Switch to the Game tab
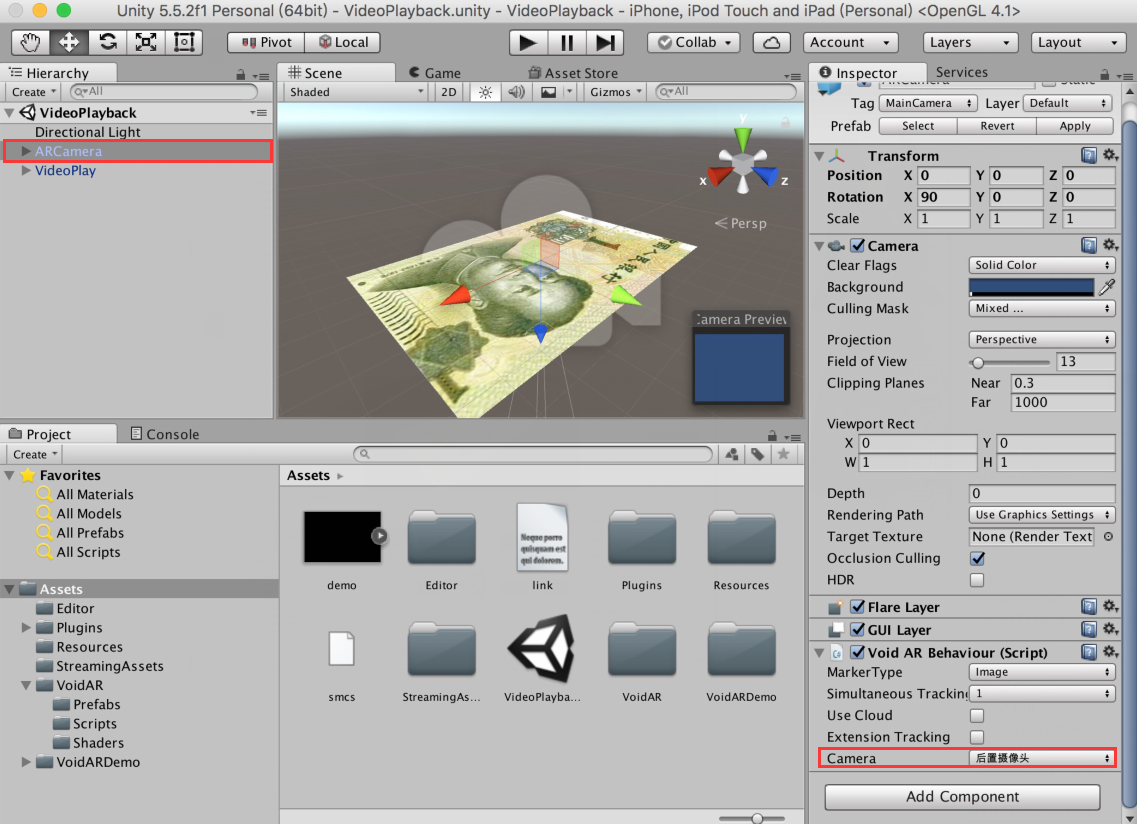This screenshot has width=1137, height=824. click(x=435, y=73)
